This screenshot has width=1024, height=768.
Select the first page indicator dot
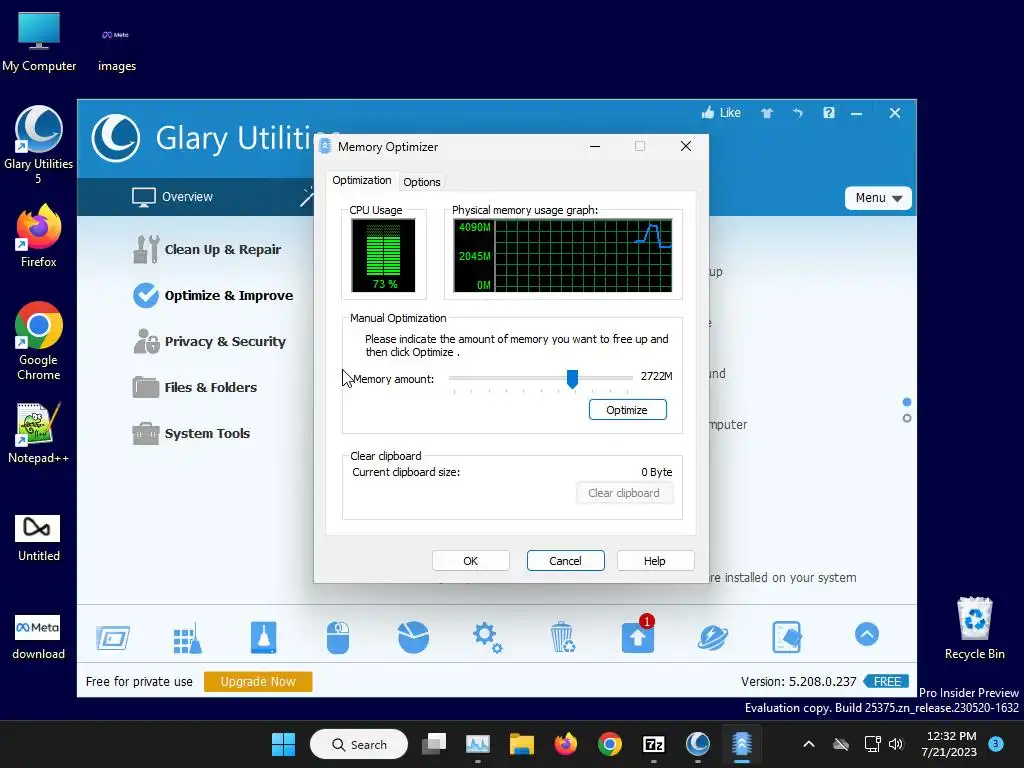coord(906,402)
